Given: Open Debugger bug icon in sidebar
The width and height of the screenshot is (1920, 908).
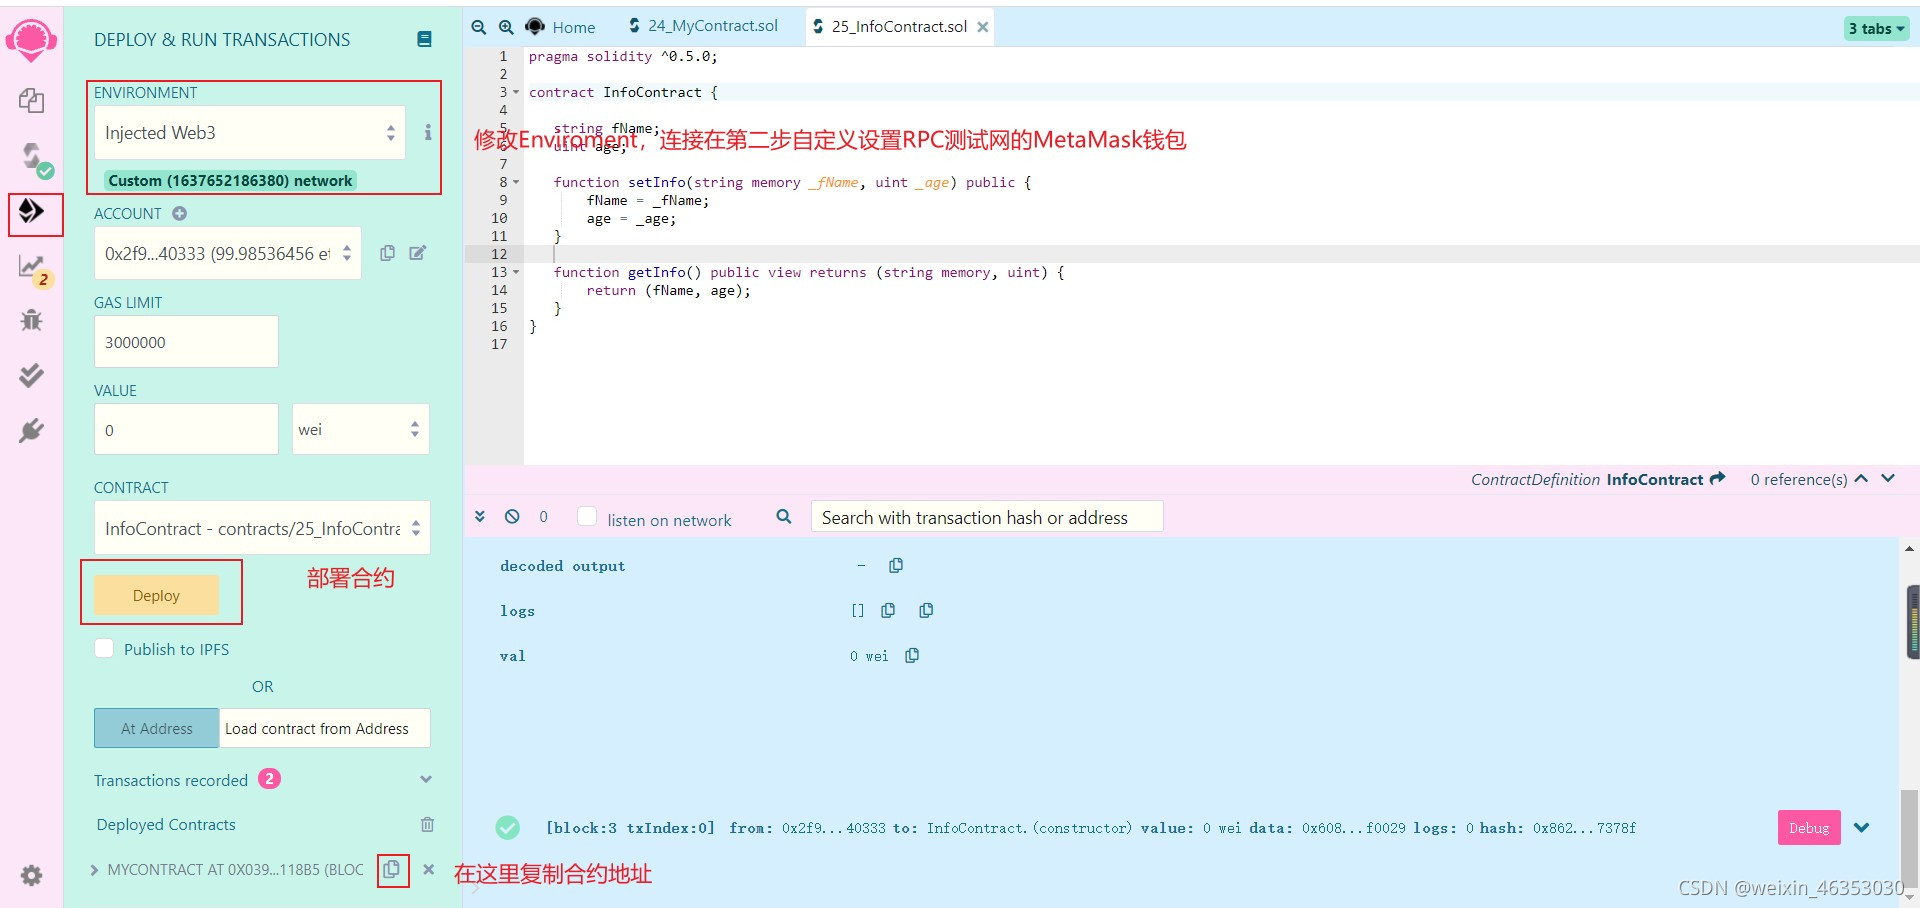Looking at the screenshot, I should (x=31, y=320).
